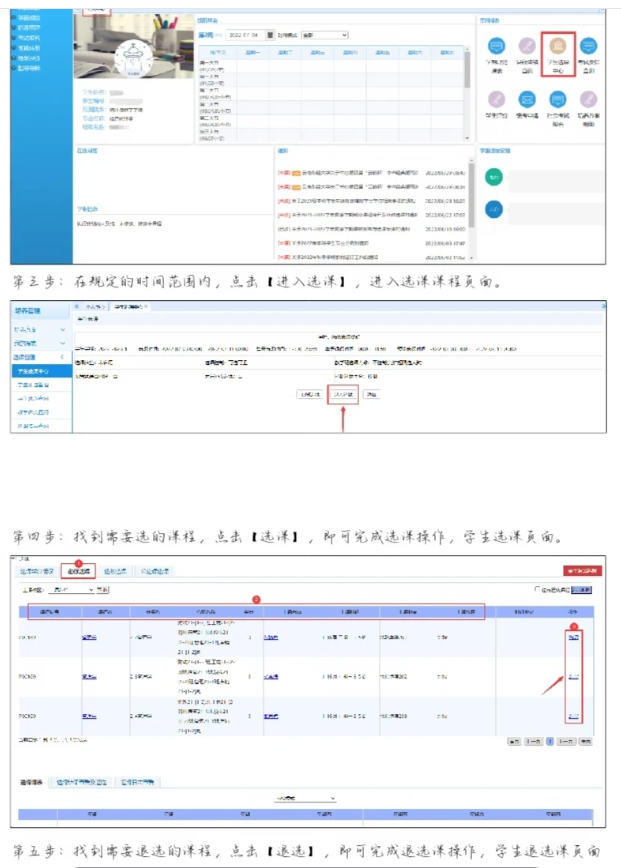Switch to the 选课学分情况 tab
Image resolution: width=621 pixels, height=868 pixels.
pyautogui.click(x=37, y=571)
